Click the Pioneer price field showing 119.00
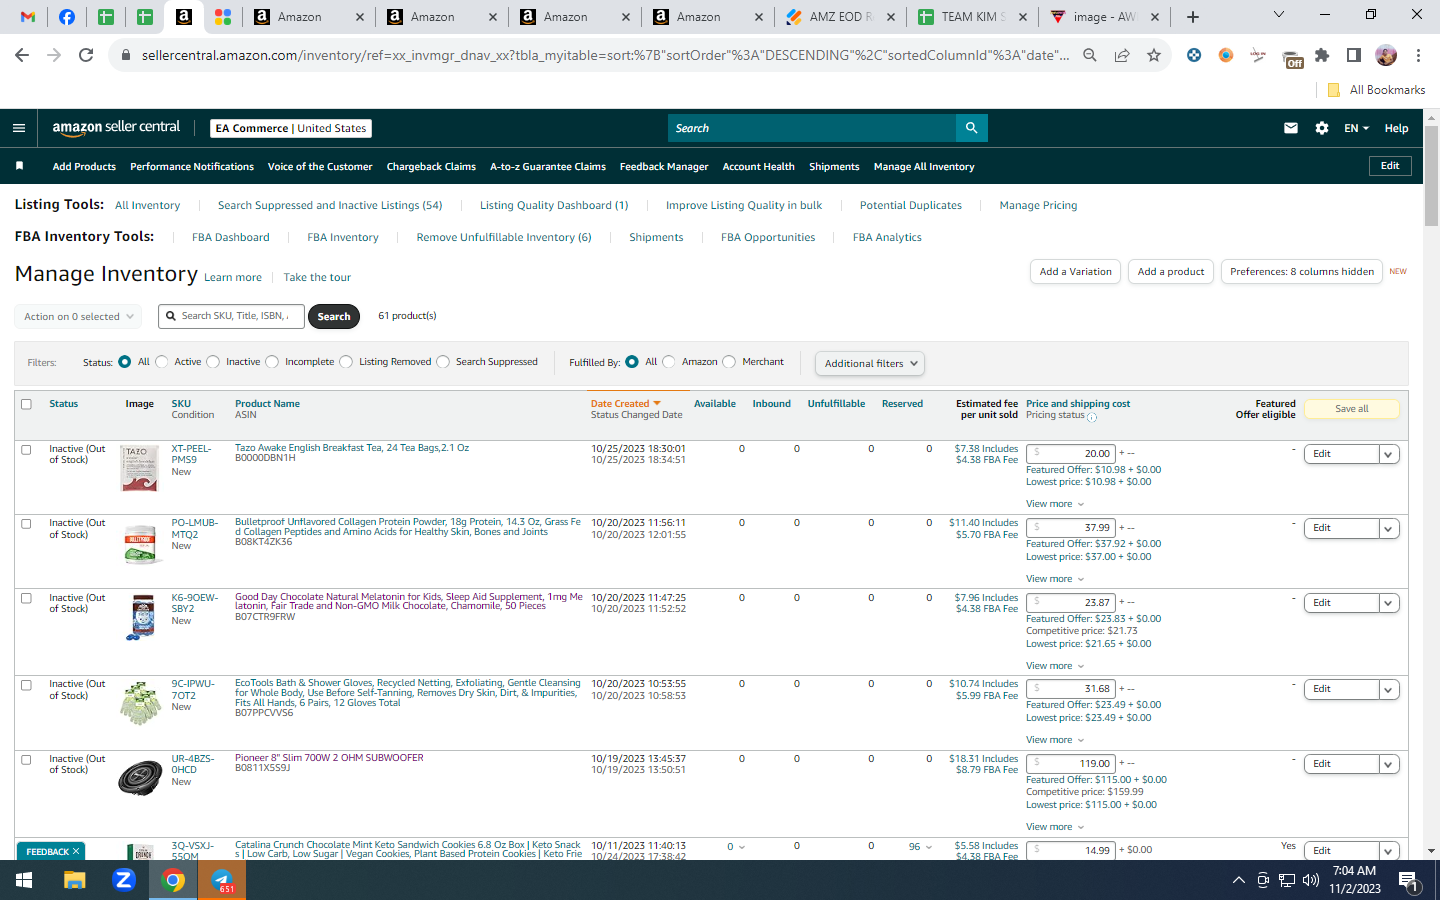The image size is (1440, 900). pos(1070,764)
